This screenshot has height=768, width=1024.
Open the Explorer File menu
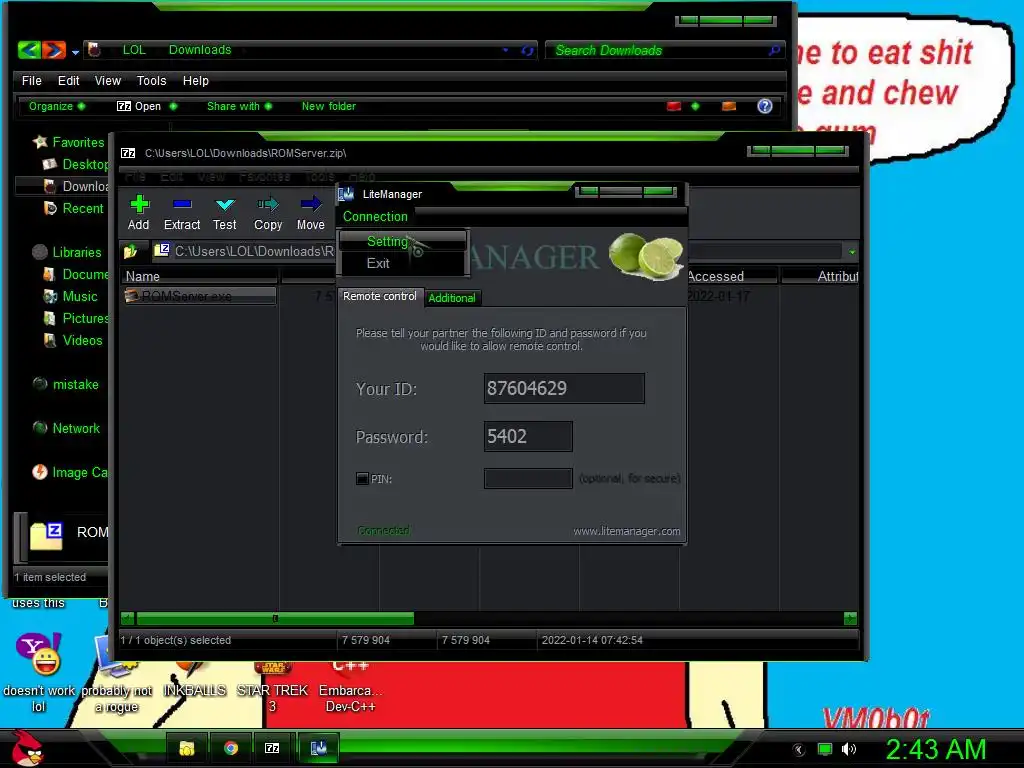[31, 80]
